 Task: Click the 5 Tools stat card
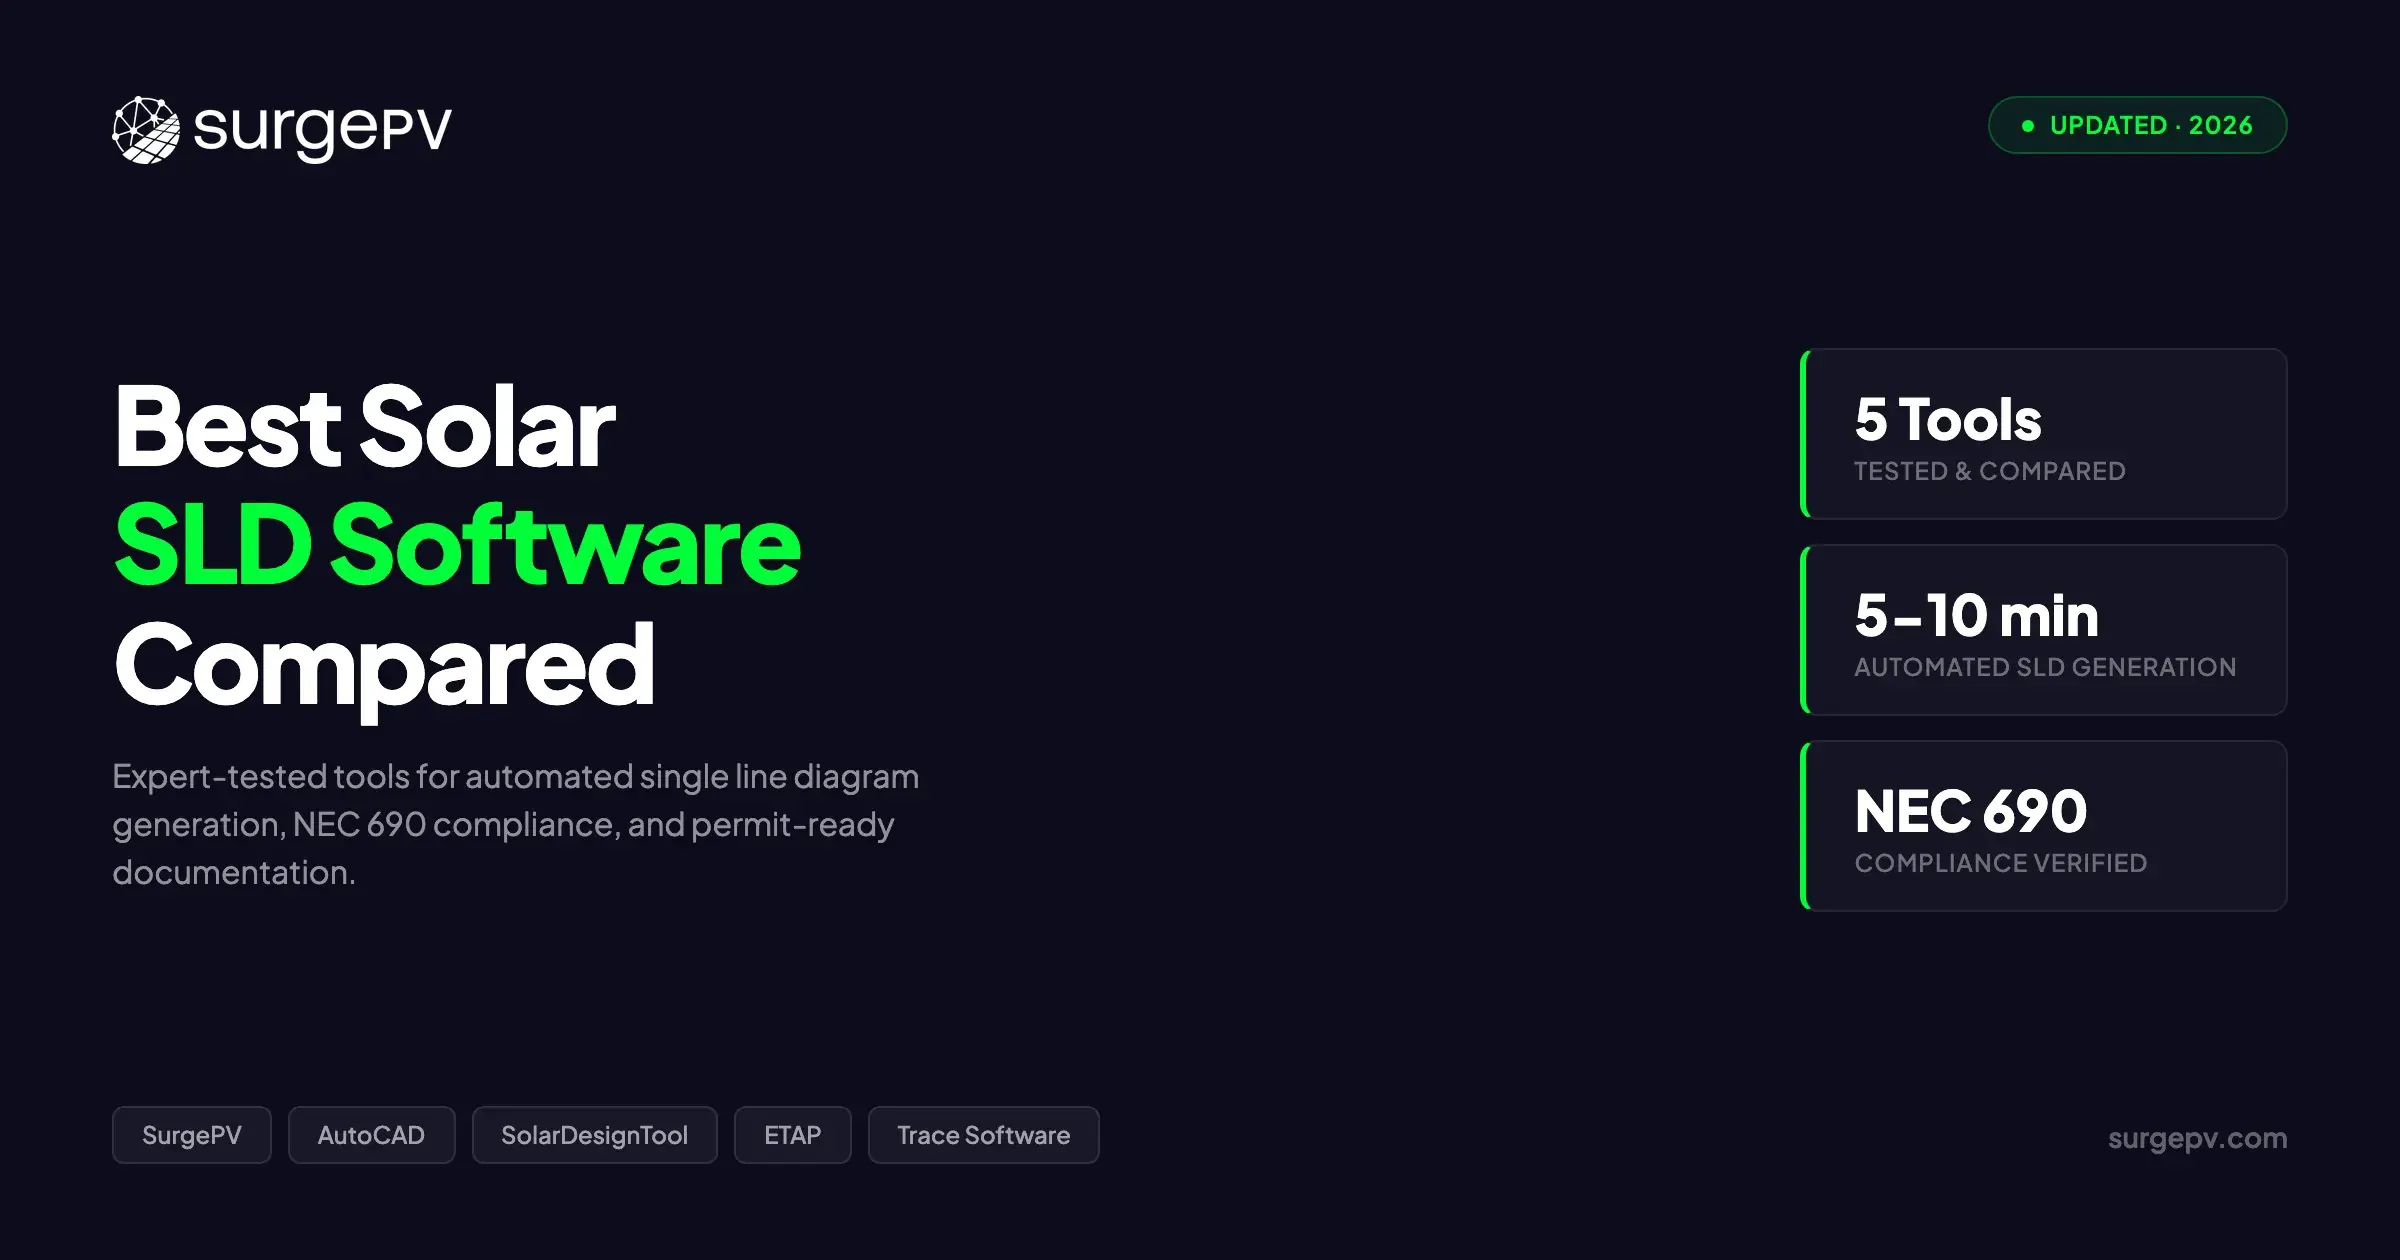(x=2043, y=434)
